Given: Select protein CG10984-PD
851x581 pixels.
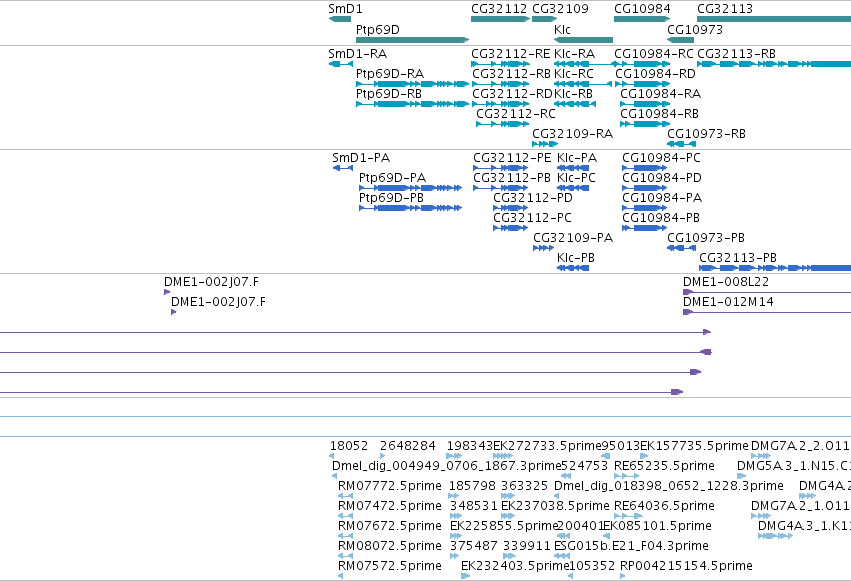Looking at the screenshot, I should tap(644, 188).
